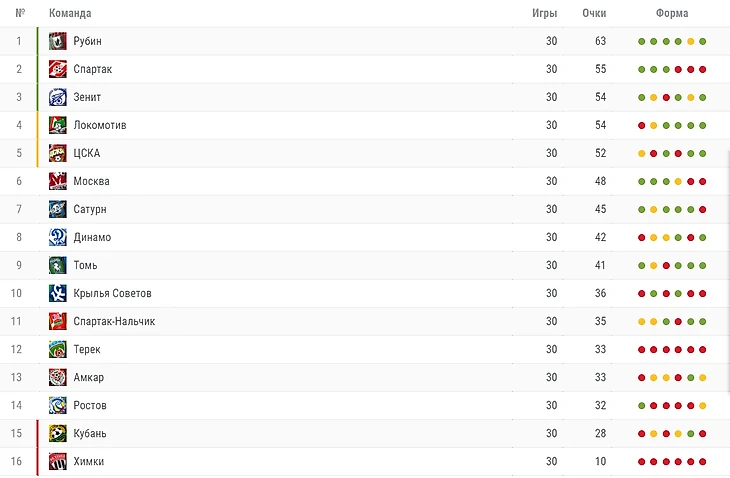The width and height of the screenshot is (730, 478).
Task: Sort table by Очки column header
Action: 594,13
